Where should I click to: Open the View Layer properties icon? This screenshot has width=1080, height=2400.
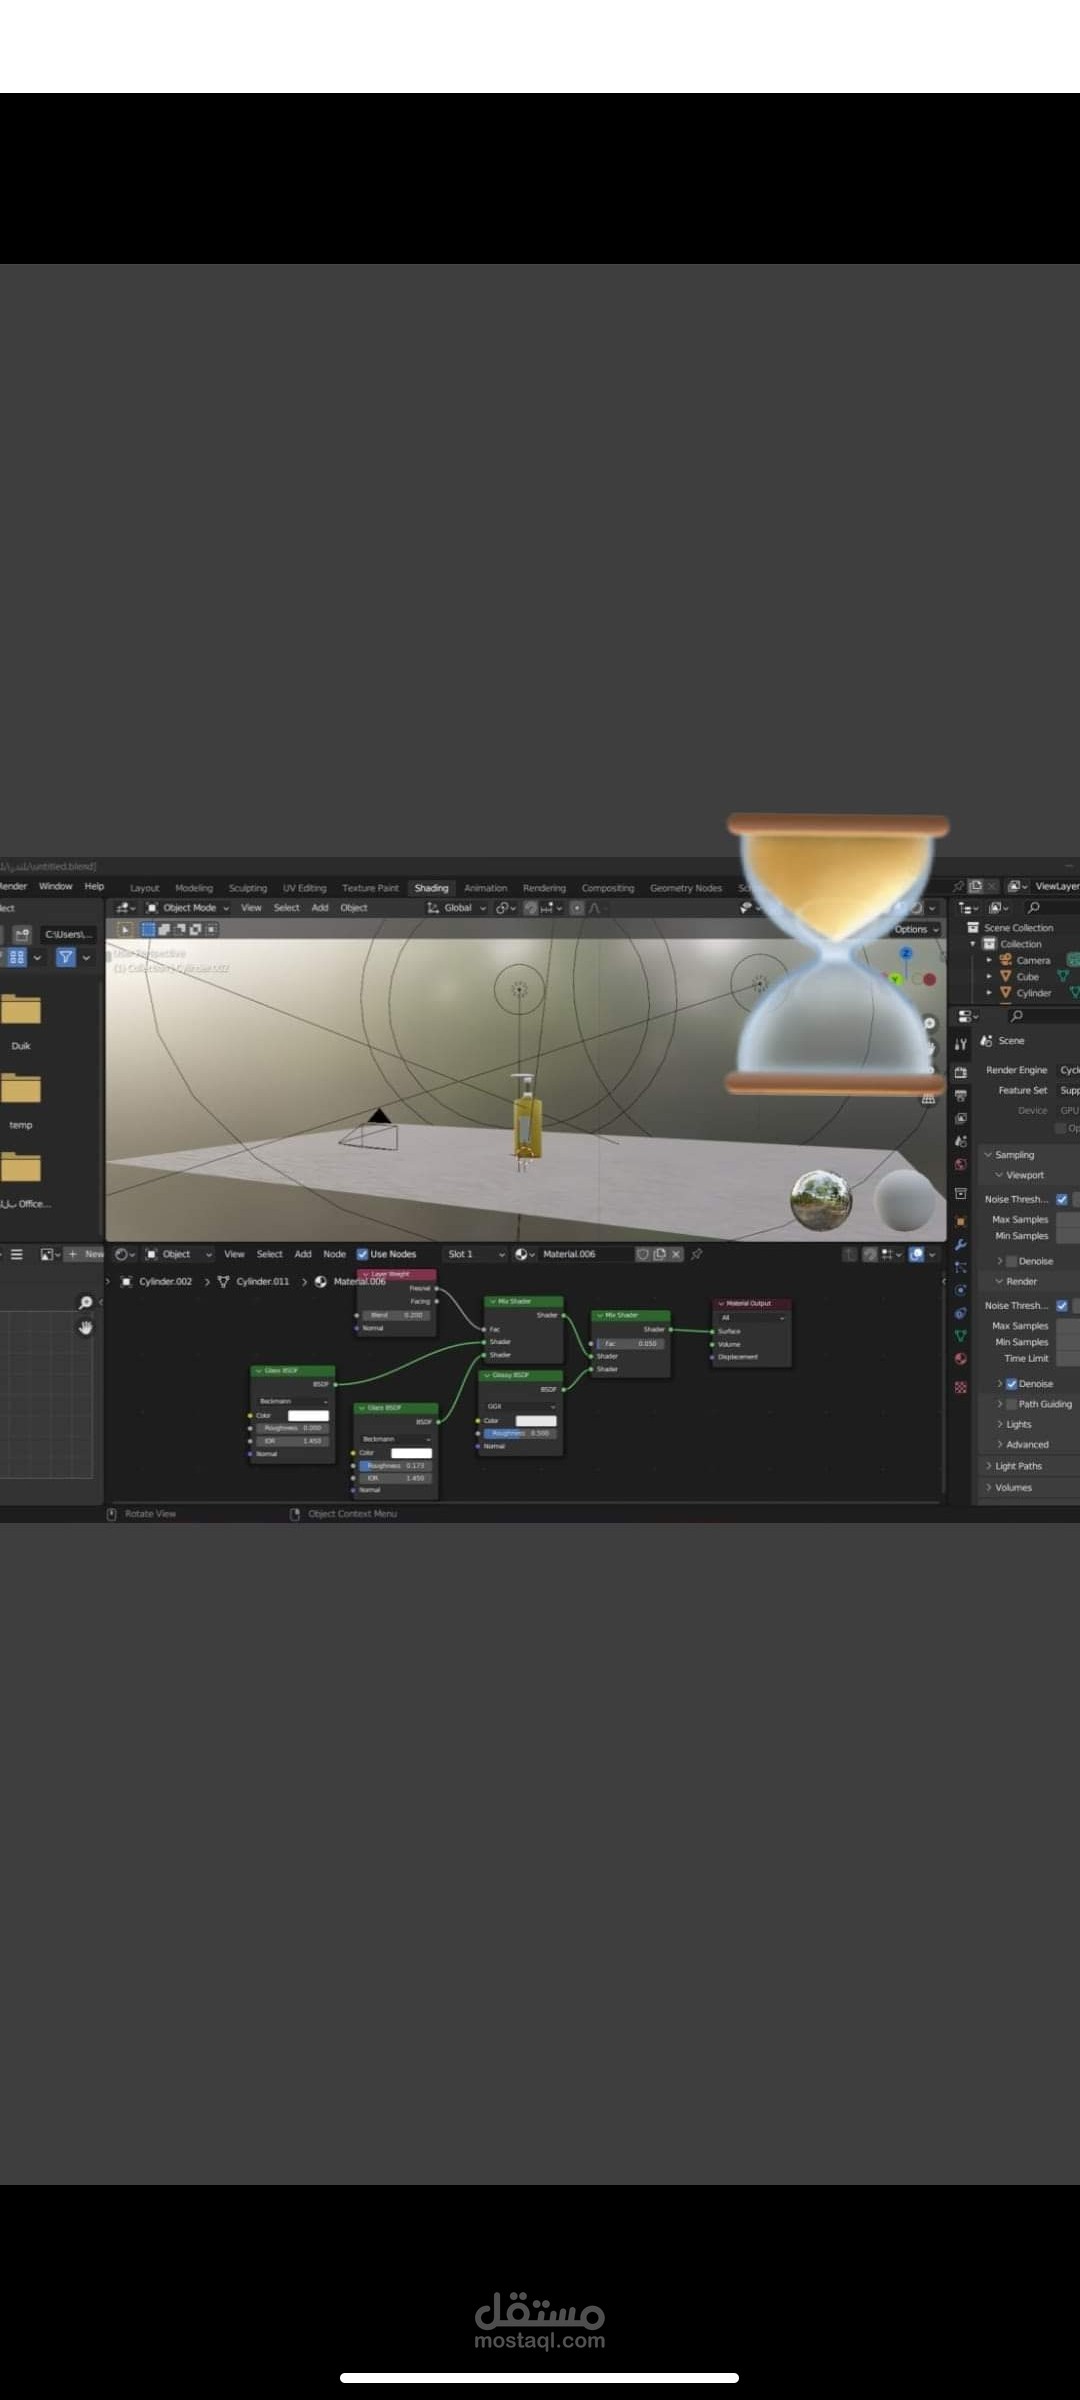960,1118
